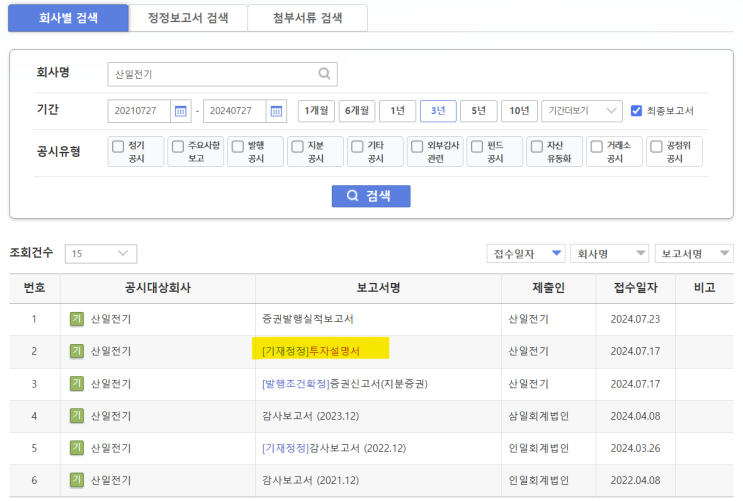Screen dimensions: 743x501
Task: Click the green 기 icon in row 1
Action: pos(76,319)
